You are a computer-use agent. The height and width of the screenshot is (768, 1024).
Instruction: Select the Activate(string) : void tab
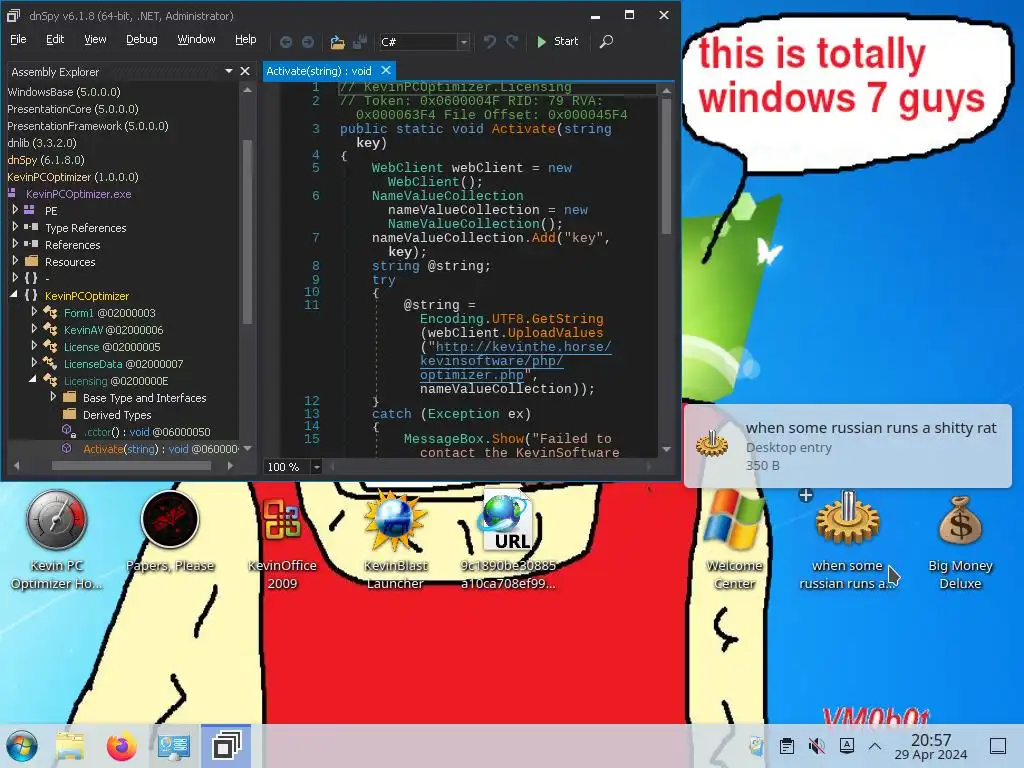[x=319, y=71]
